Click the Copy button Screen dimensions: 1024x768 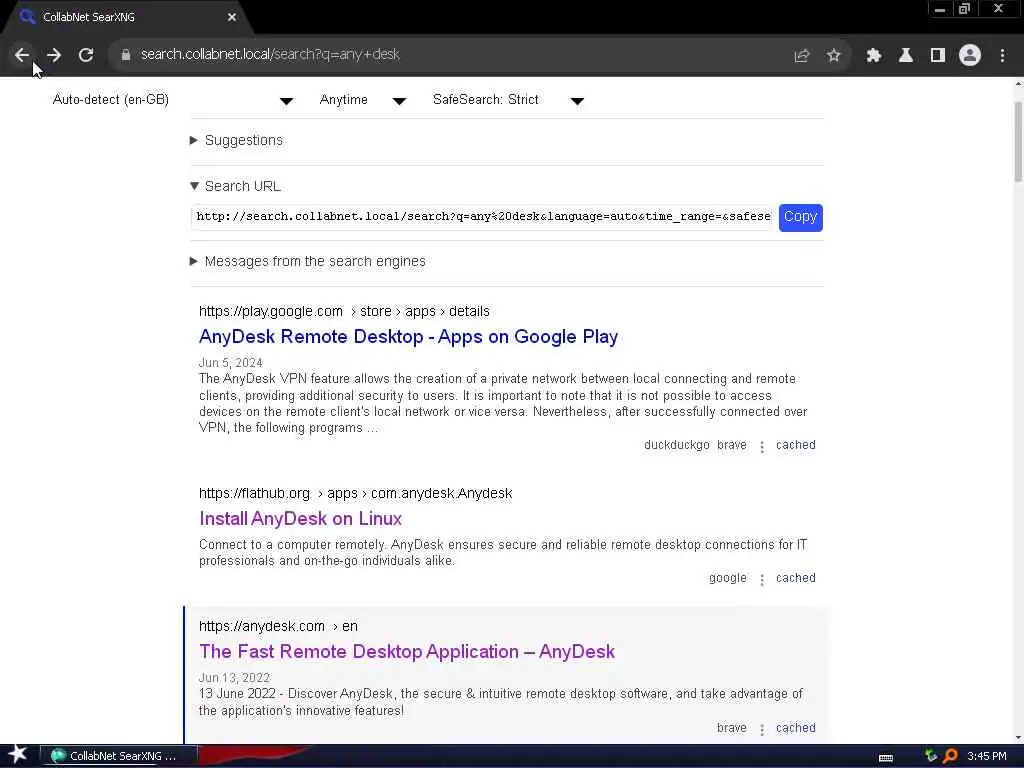[801, 217]
